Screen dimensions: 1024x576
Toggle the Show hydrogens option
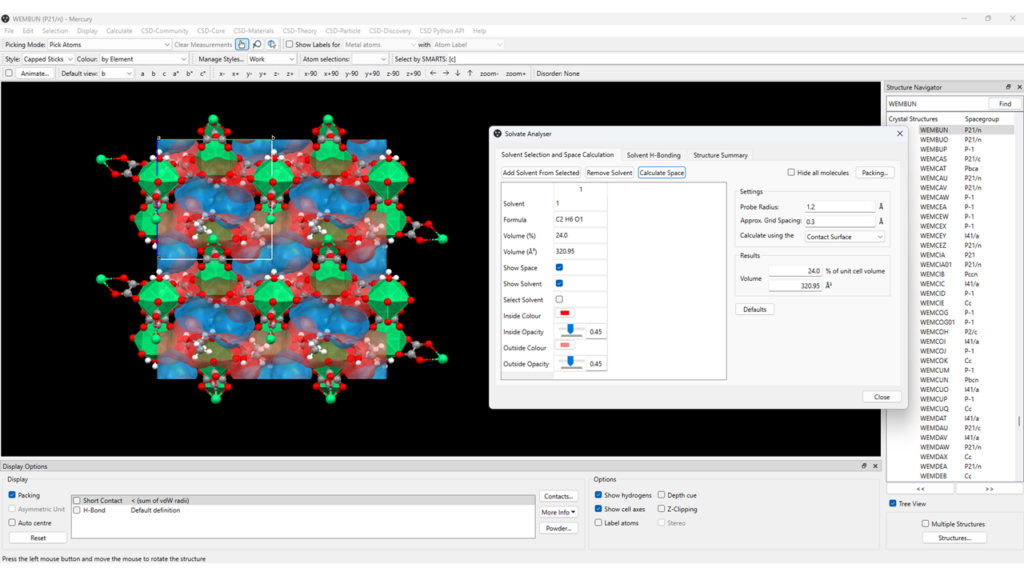pos(599,495)
